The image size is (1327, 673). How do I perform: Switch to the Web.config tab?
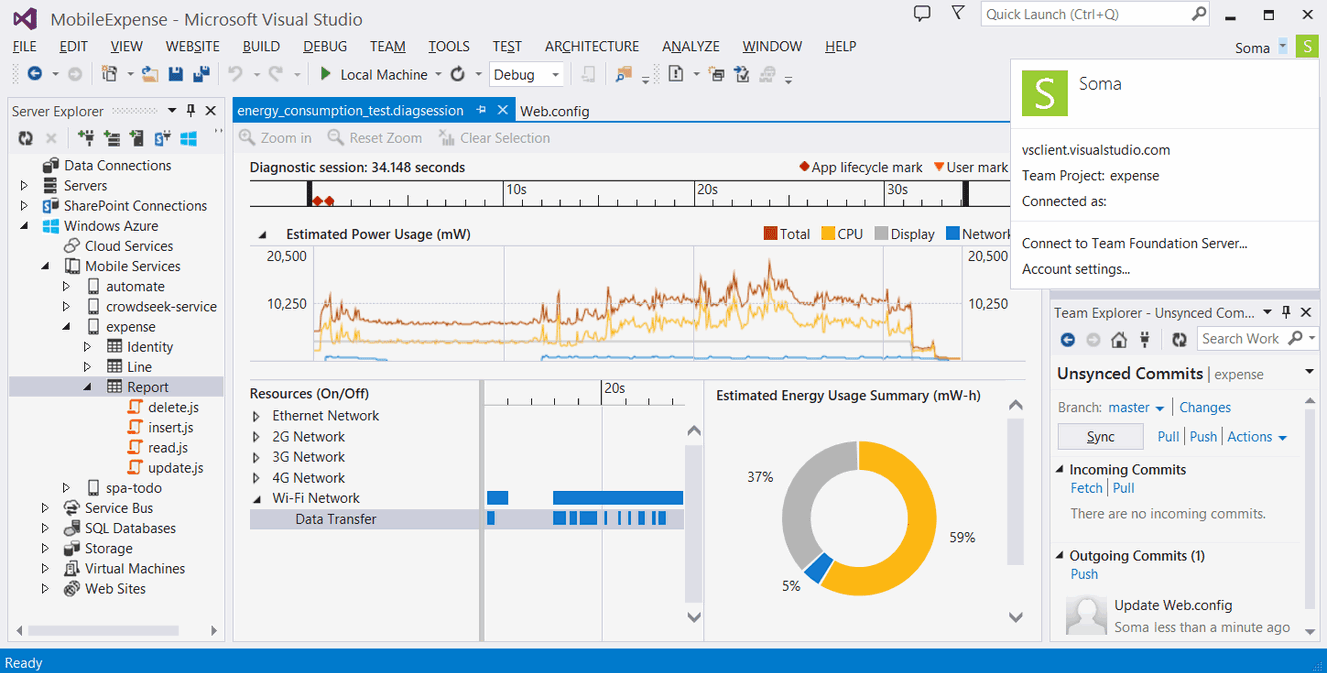tap(555, 111)
